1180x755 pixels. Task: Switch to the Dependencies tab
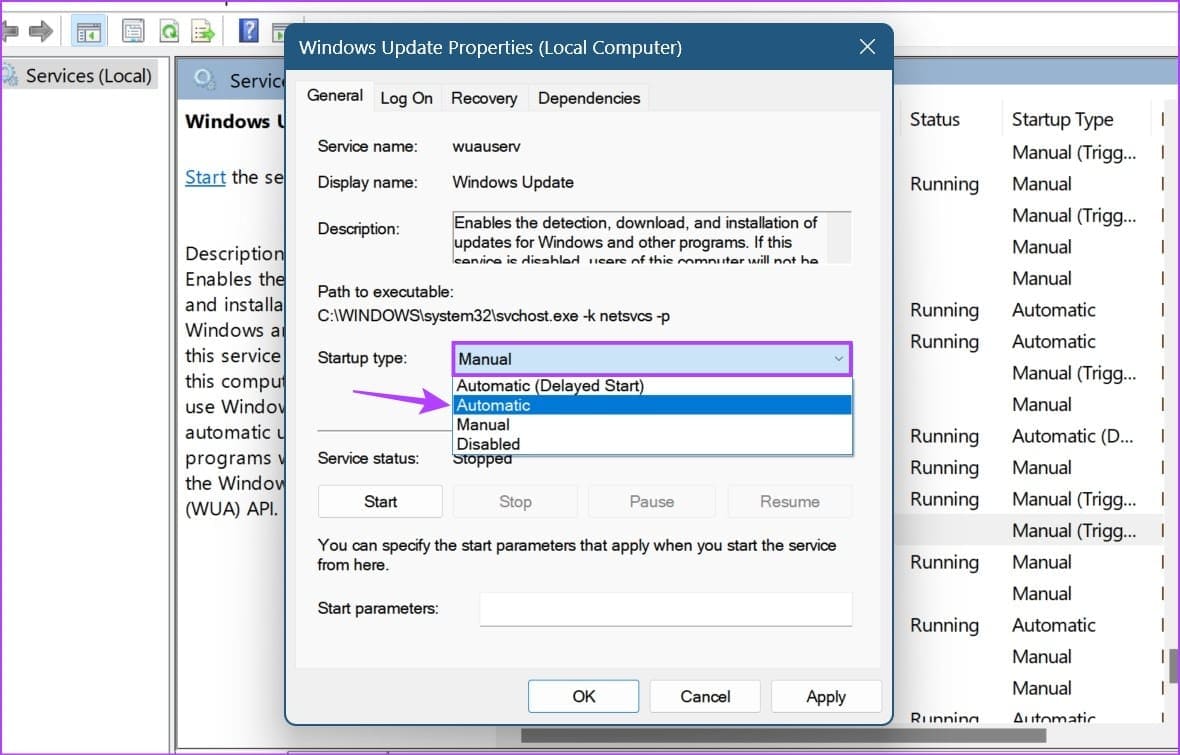tap(588, 98)
